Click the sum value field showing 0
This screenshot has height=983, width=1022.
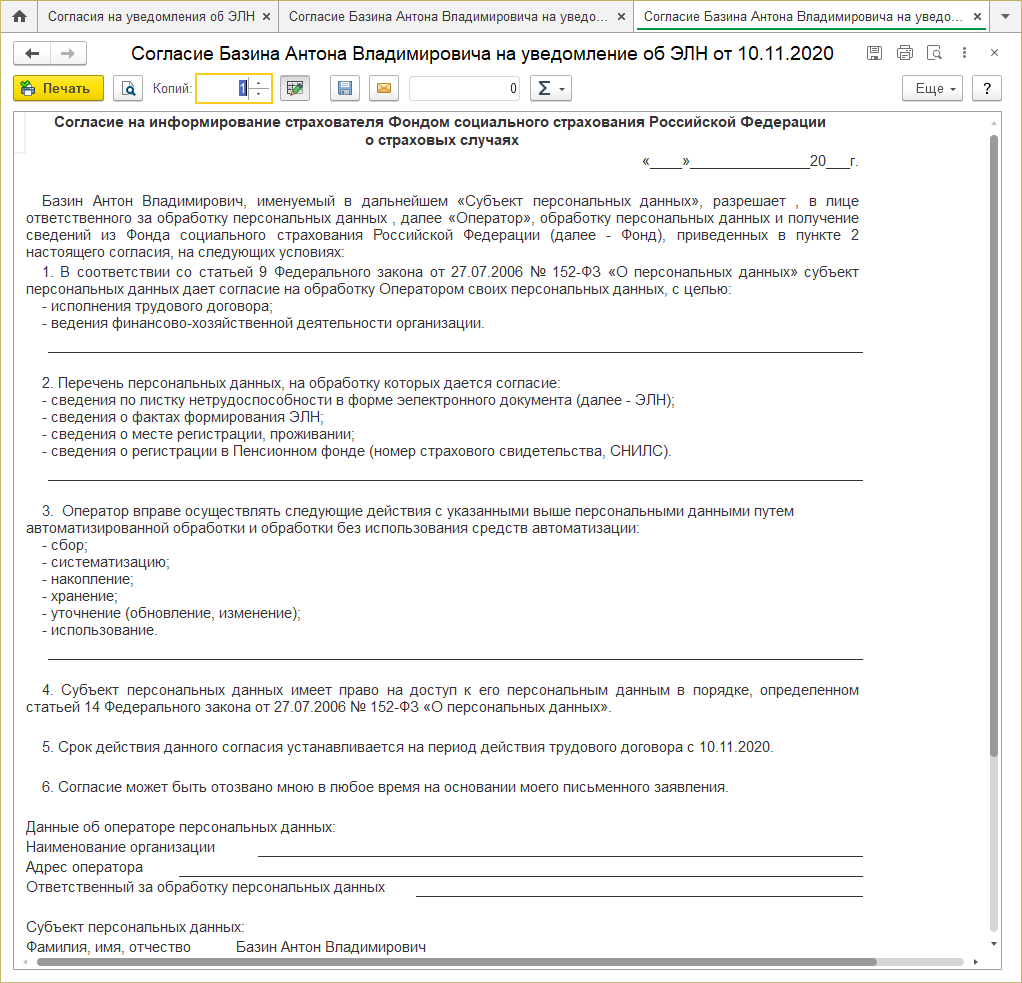coord(464,88)
